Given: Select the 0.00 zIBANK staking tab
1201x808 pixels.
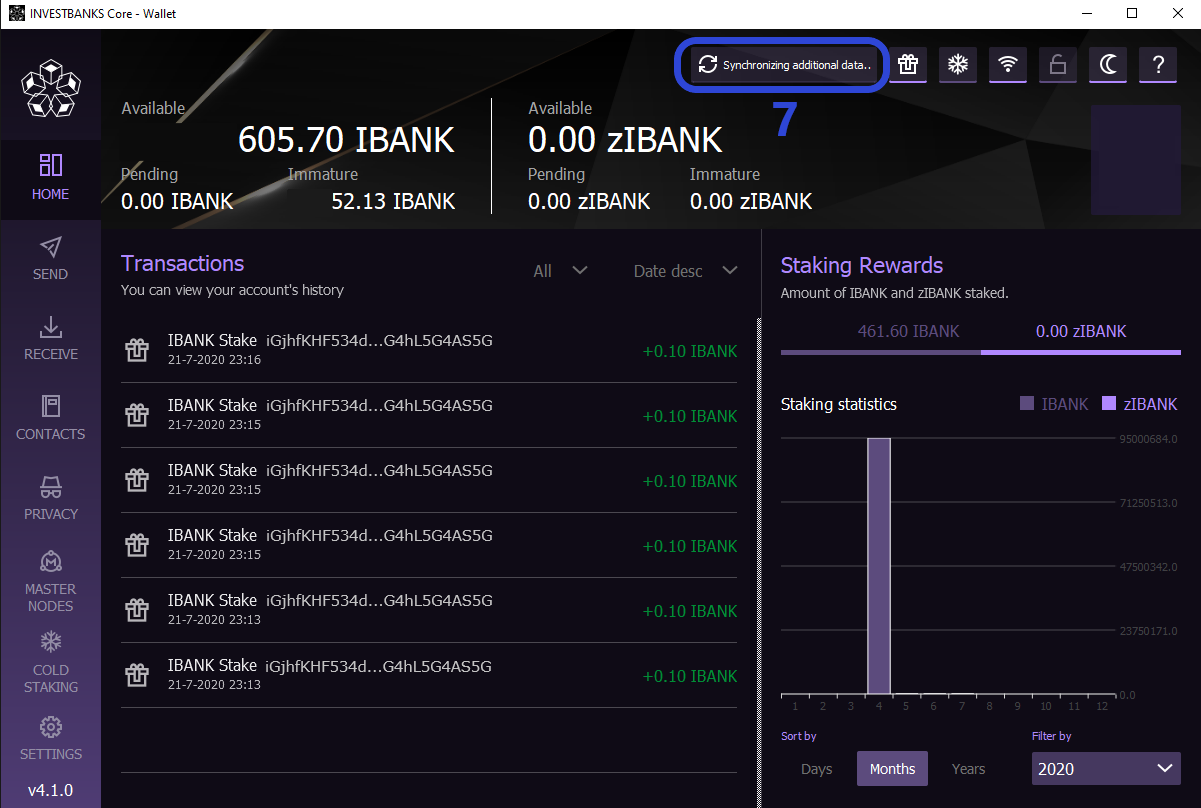Looking at the screenshot, I should pos(1080,331).
